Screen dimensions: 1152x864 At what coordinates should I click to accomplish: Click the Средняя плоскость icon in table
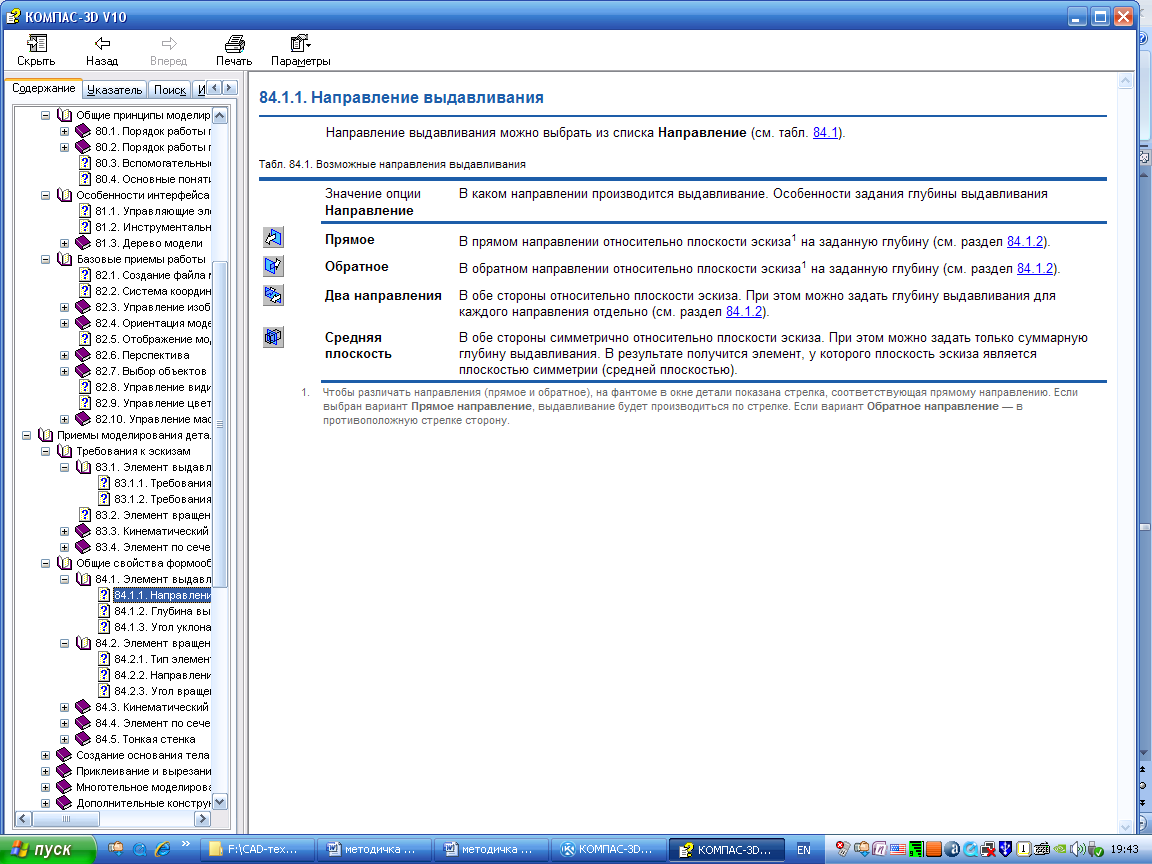pyautogui.click(x=273, y=337)
